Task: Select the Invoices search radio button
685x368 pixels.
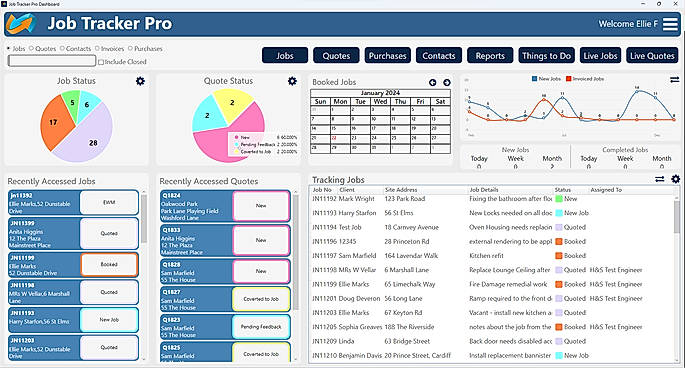Action: click(97, 48)
